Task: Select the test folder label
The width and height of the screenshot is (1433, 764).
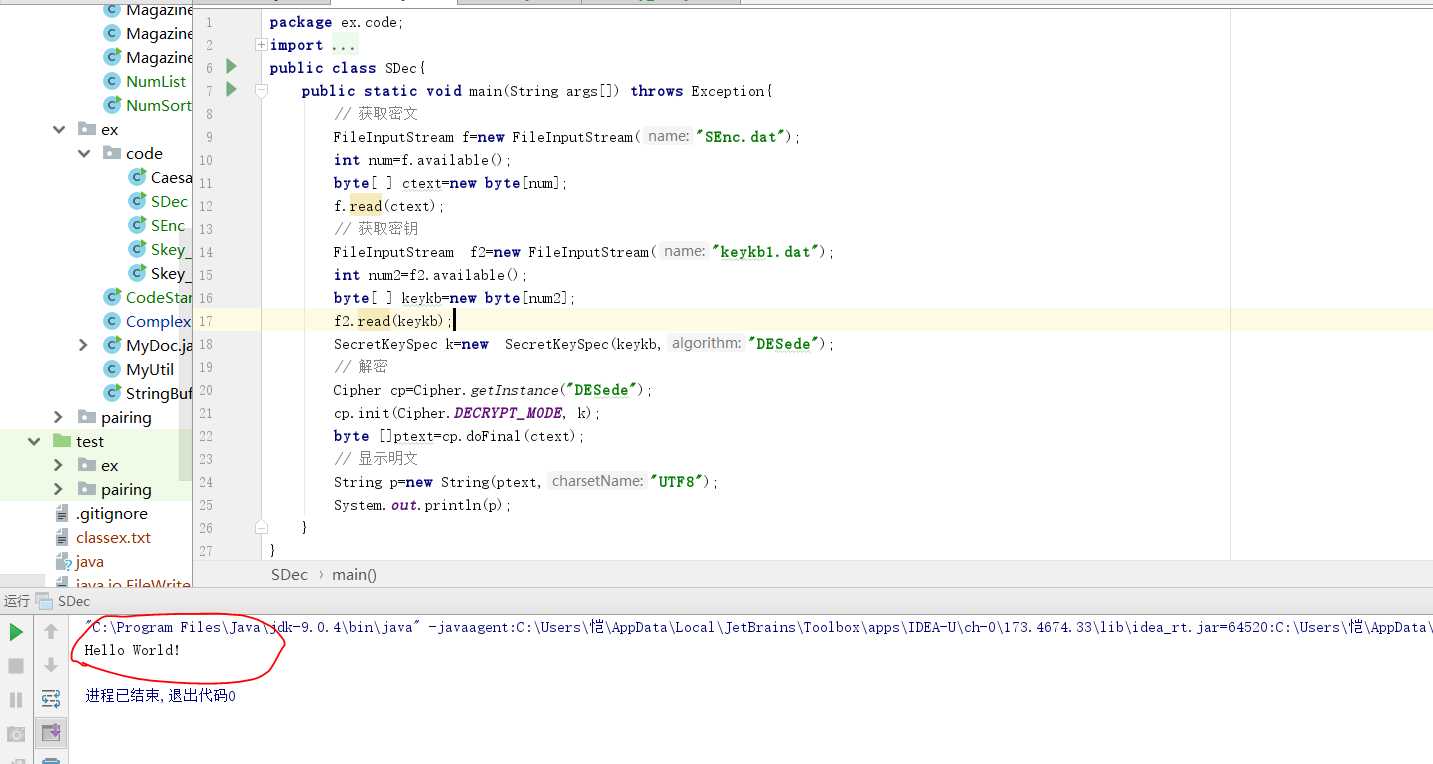Action: point(90,441)
